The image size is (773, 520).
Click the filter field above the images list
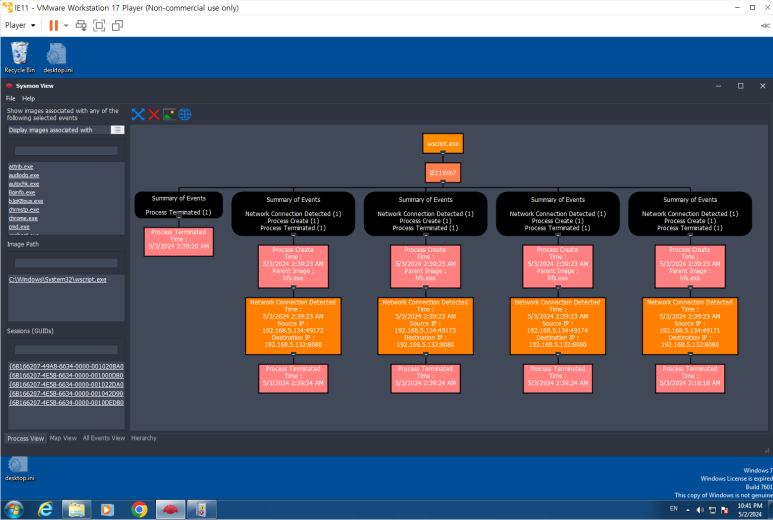click(66, 151)
